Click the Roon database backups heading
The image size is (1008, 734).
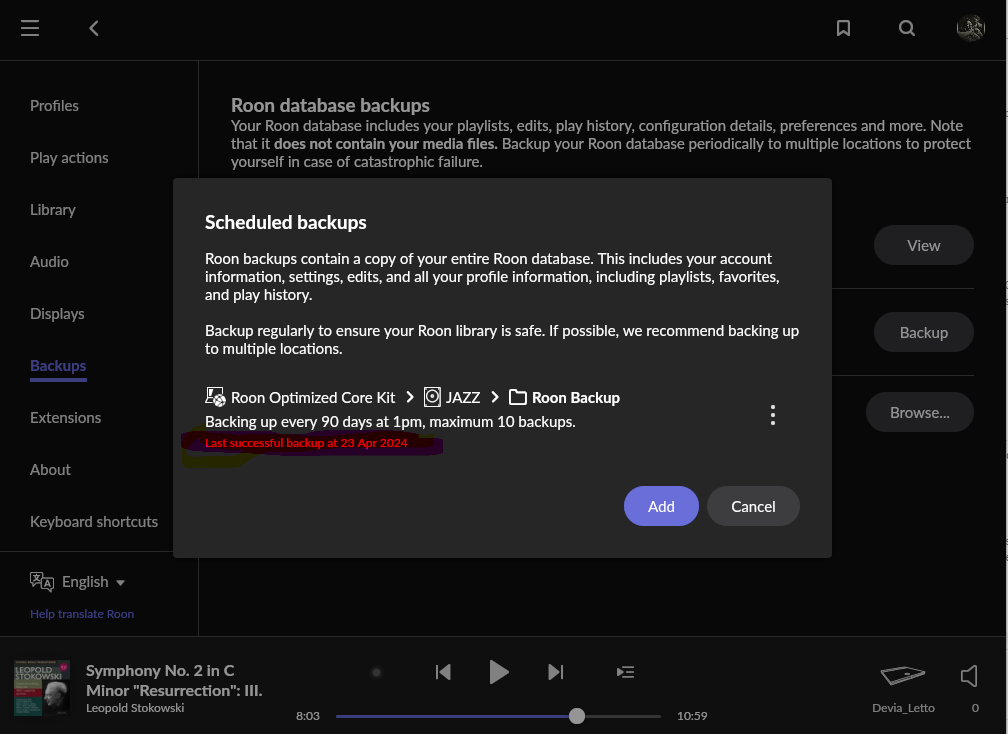pos(330,105)
